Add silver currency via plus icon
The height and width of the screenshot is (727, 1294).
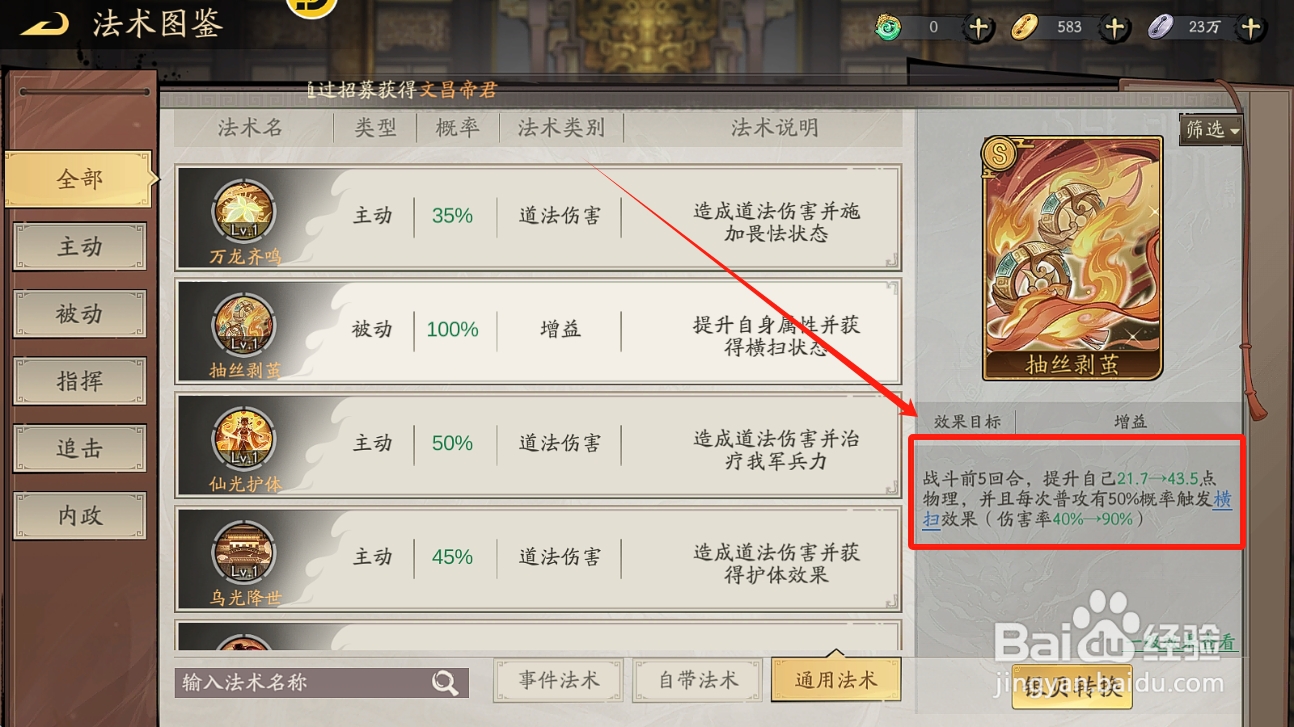tap(1250, 27)
